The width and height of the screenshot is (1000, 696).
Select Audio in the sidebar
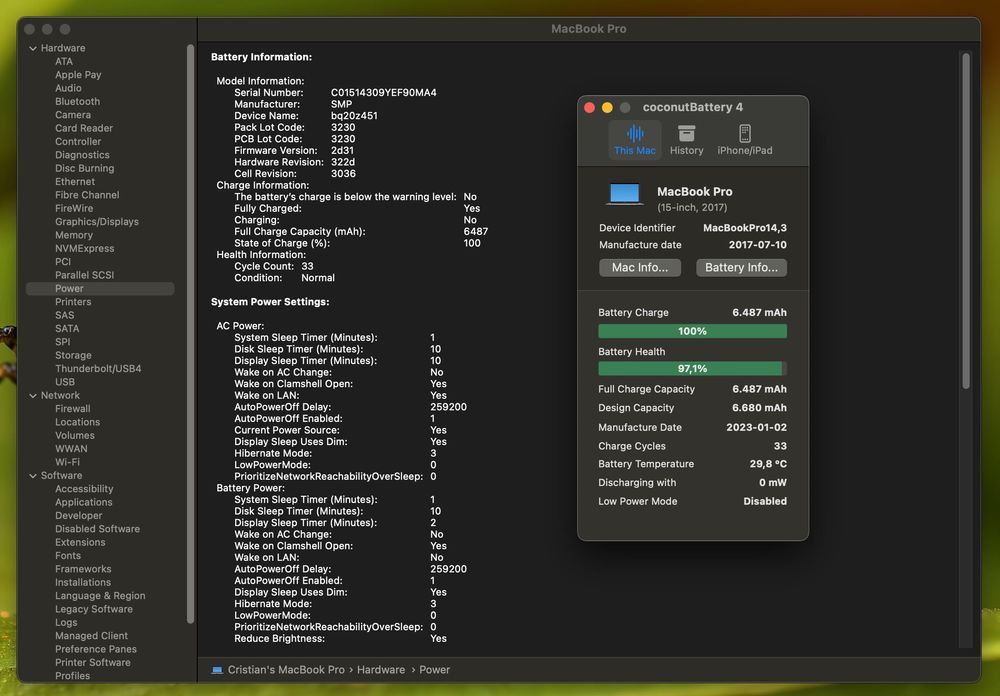tap(68, 88)
